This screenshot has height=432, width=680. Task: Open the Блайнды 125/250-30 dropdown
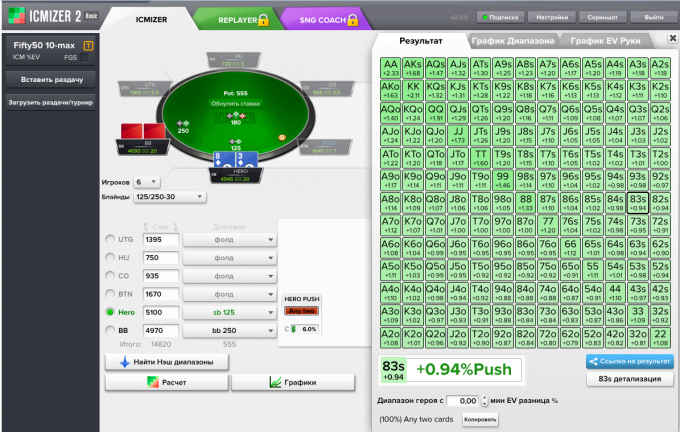pos(170,196)
